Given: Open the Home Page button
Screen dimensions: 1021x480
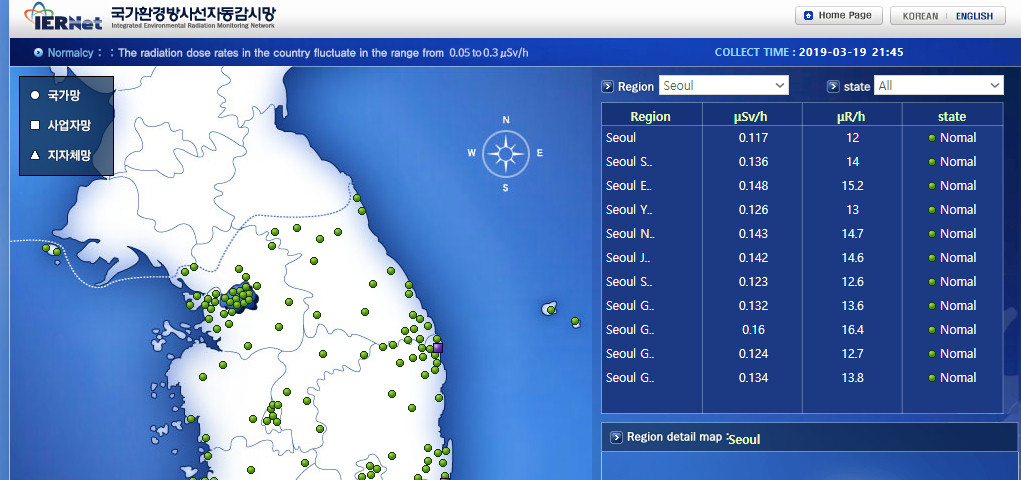Looking at the screenshot, I should pos(838,16).
